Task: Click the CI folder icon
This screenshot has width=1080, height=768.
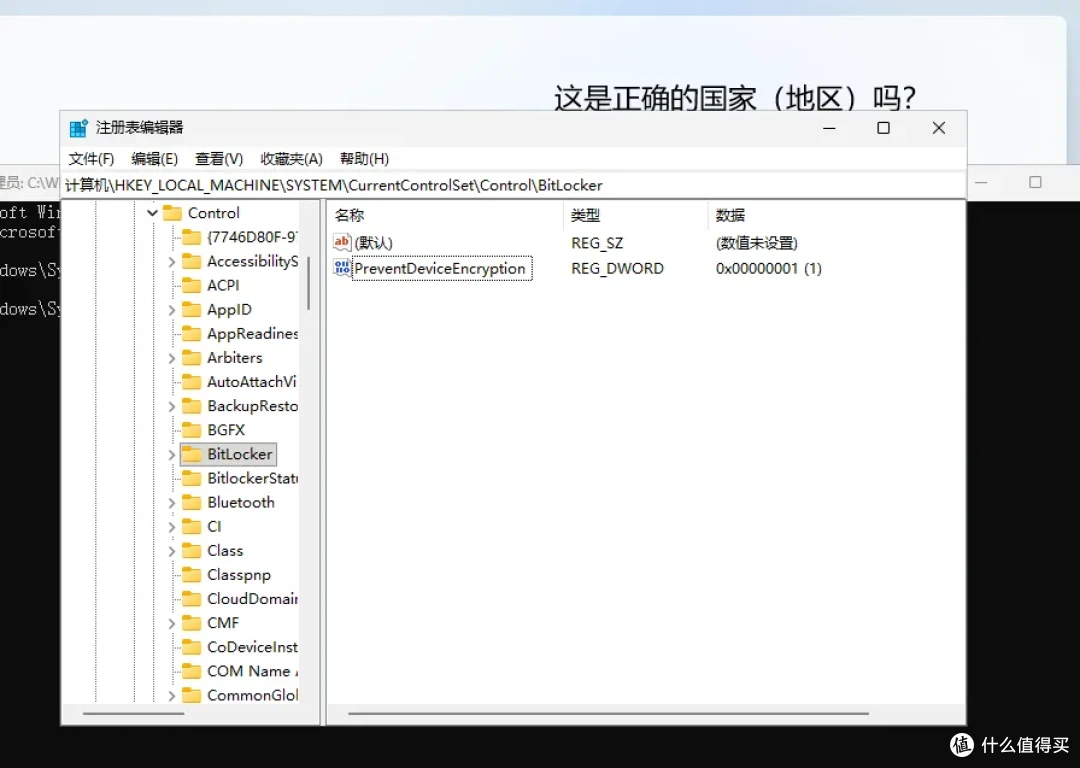Action: [x=191, y=526]
